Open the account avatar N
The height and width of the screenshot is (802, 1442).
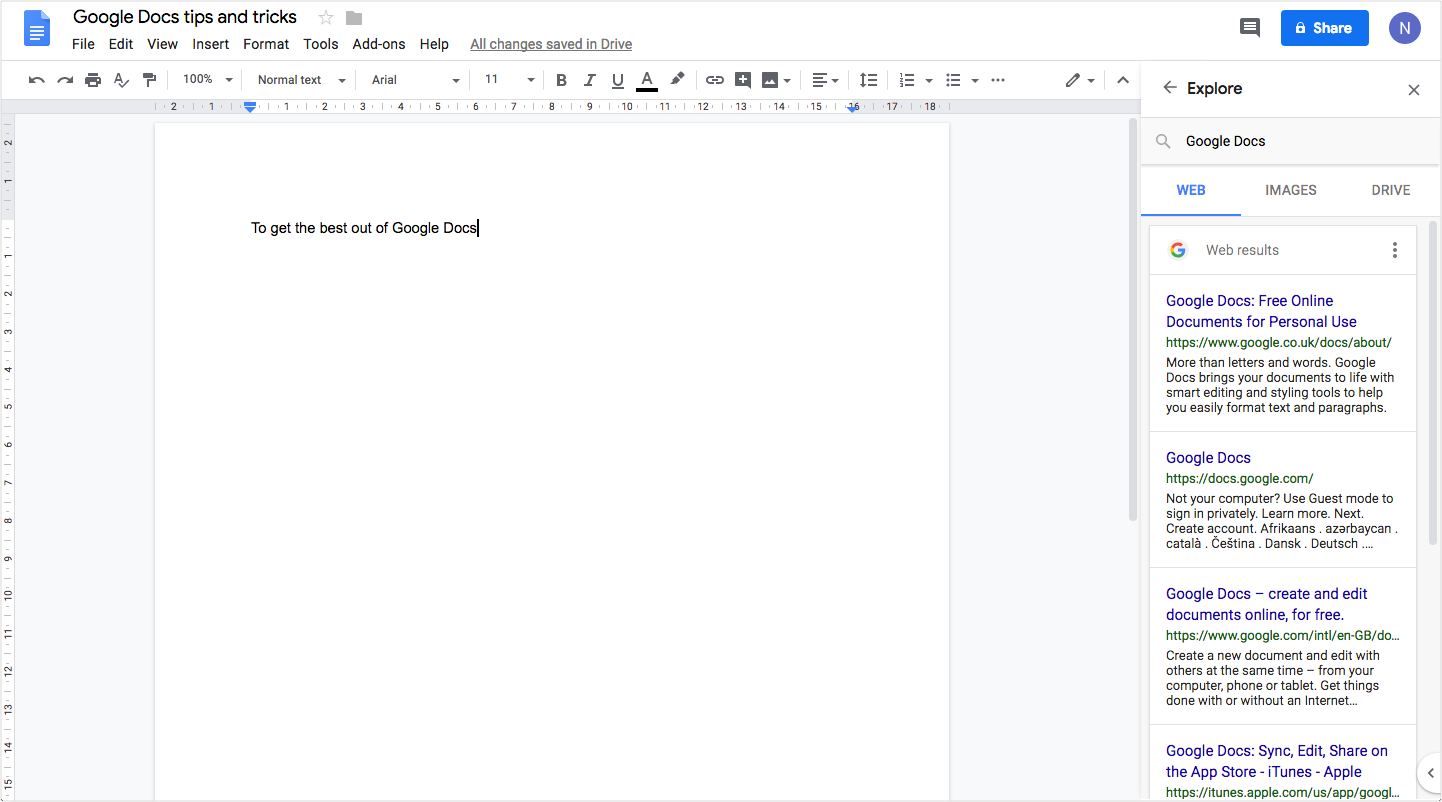coord(1404,28)
